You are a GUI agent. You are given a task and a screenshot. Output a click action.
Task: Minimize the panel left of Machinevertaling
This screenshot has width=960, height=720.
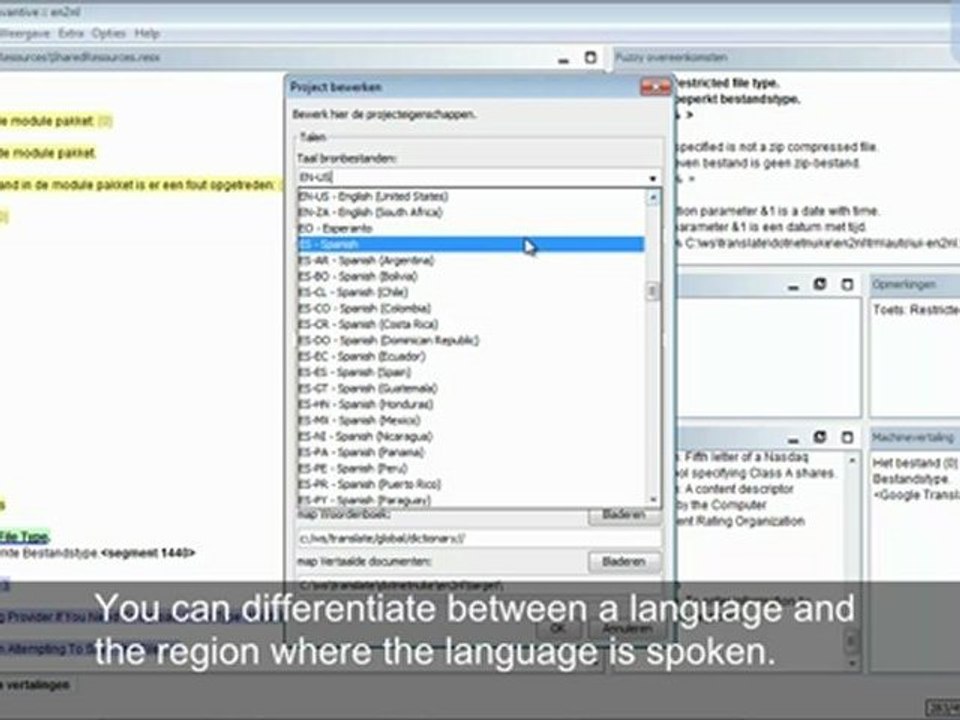793,439
